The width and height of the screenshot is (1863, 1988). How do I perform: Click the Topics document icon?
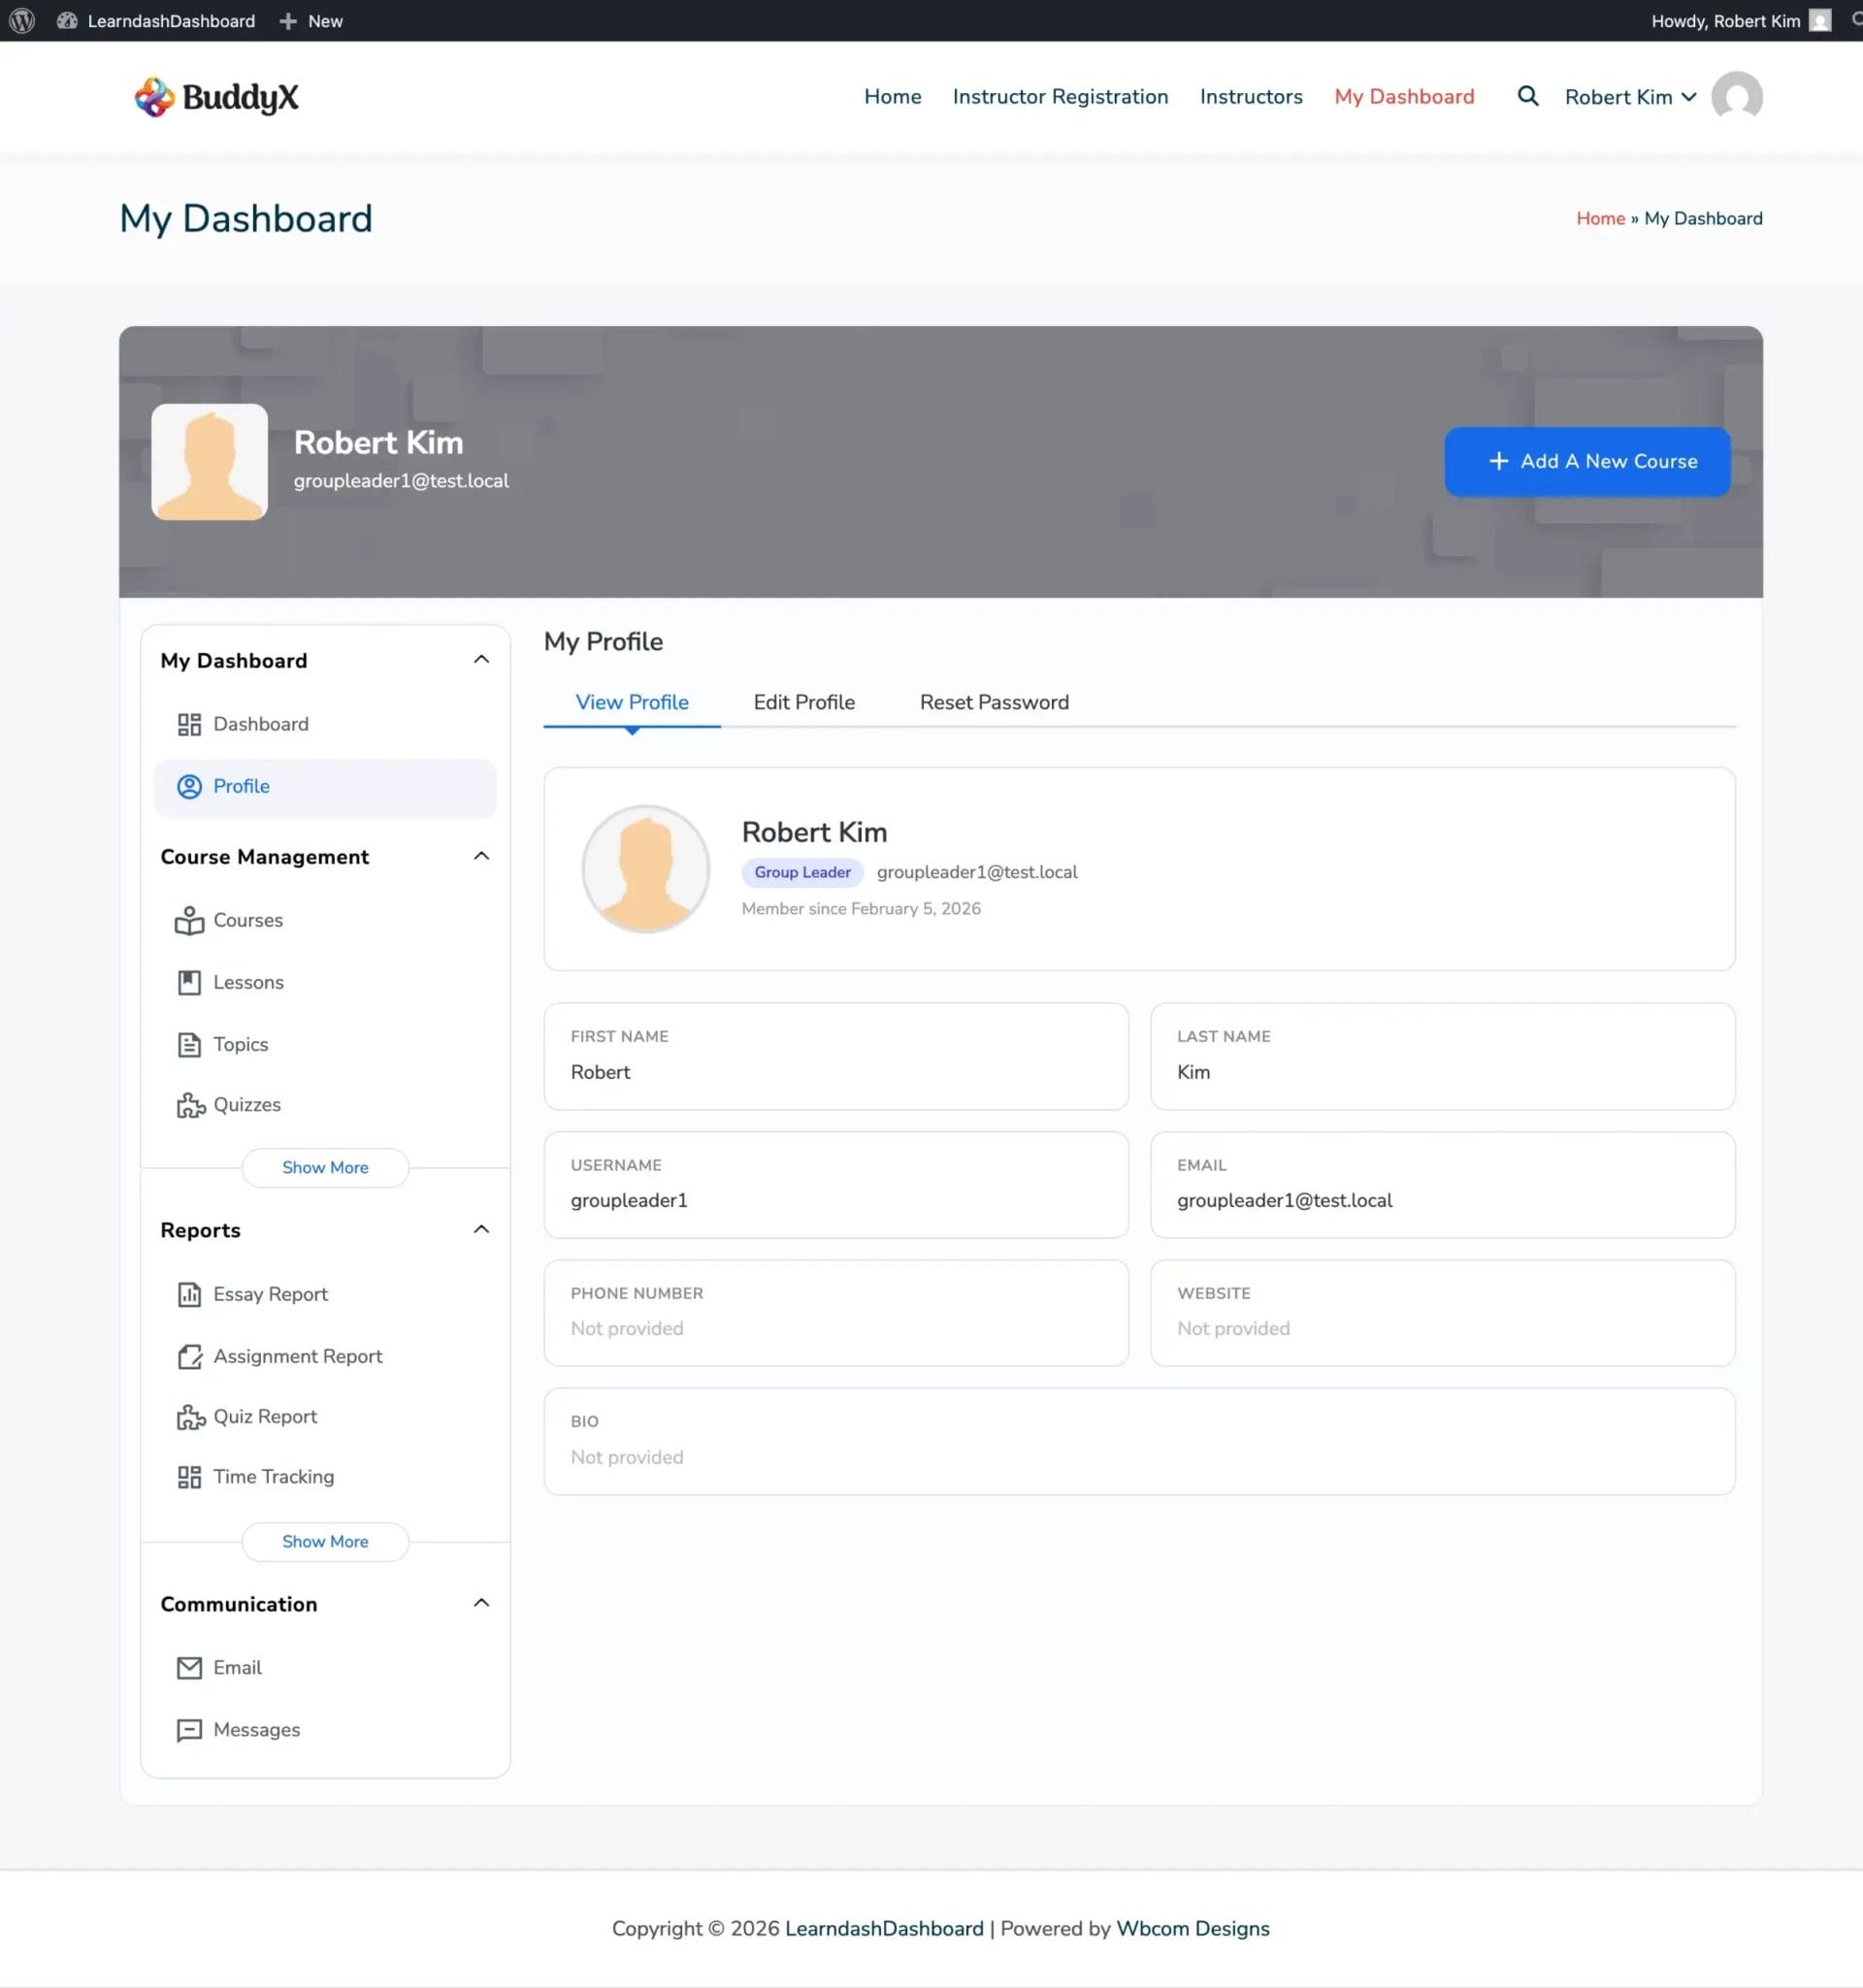pos(189,1044)
